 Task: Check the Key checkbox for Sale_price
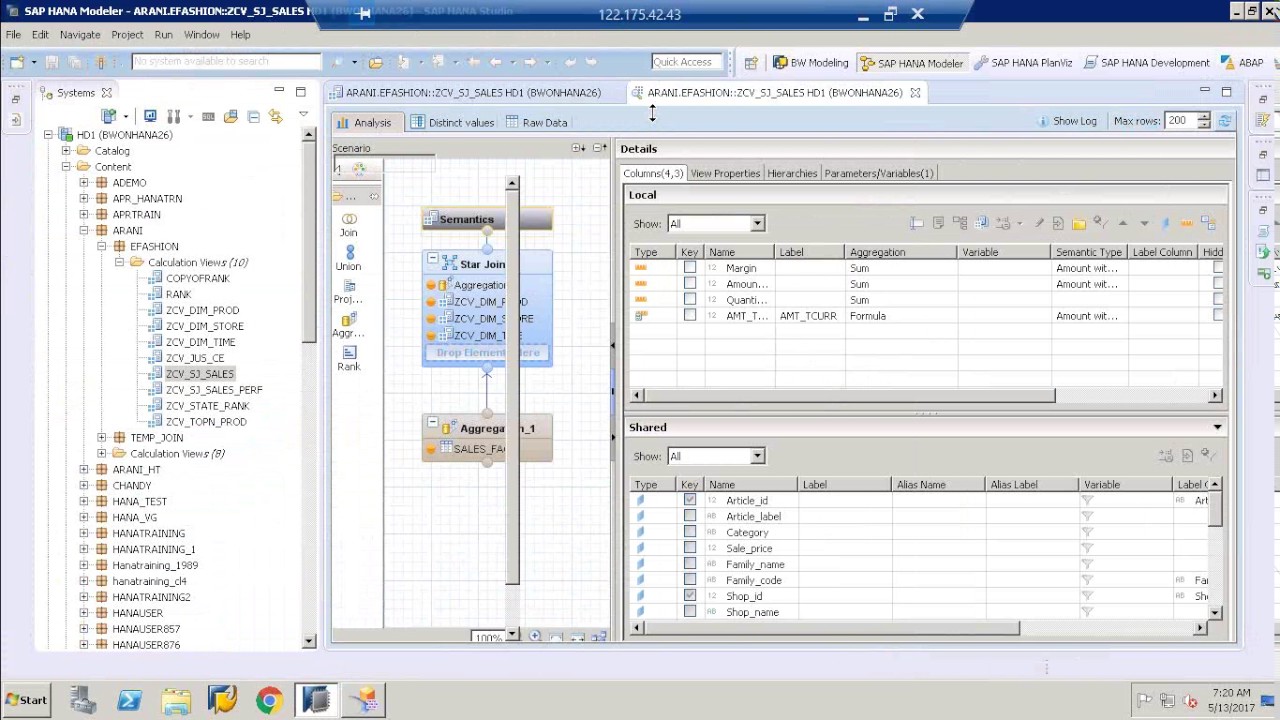click(689, 548)
